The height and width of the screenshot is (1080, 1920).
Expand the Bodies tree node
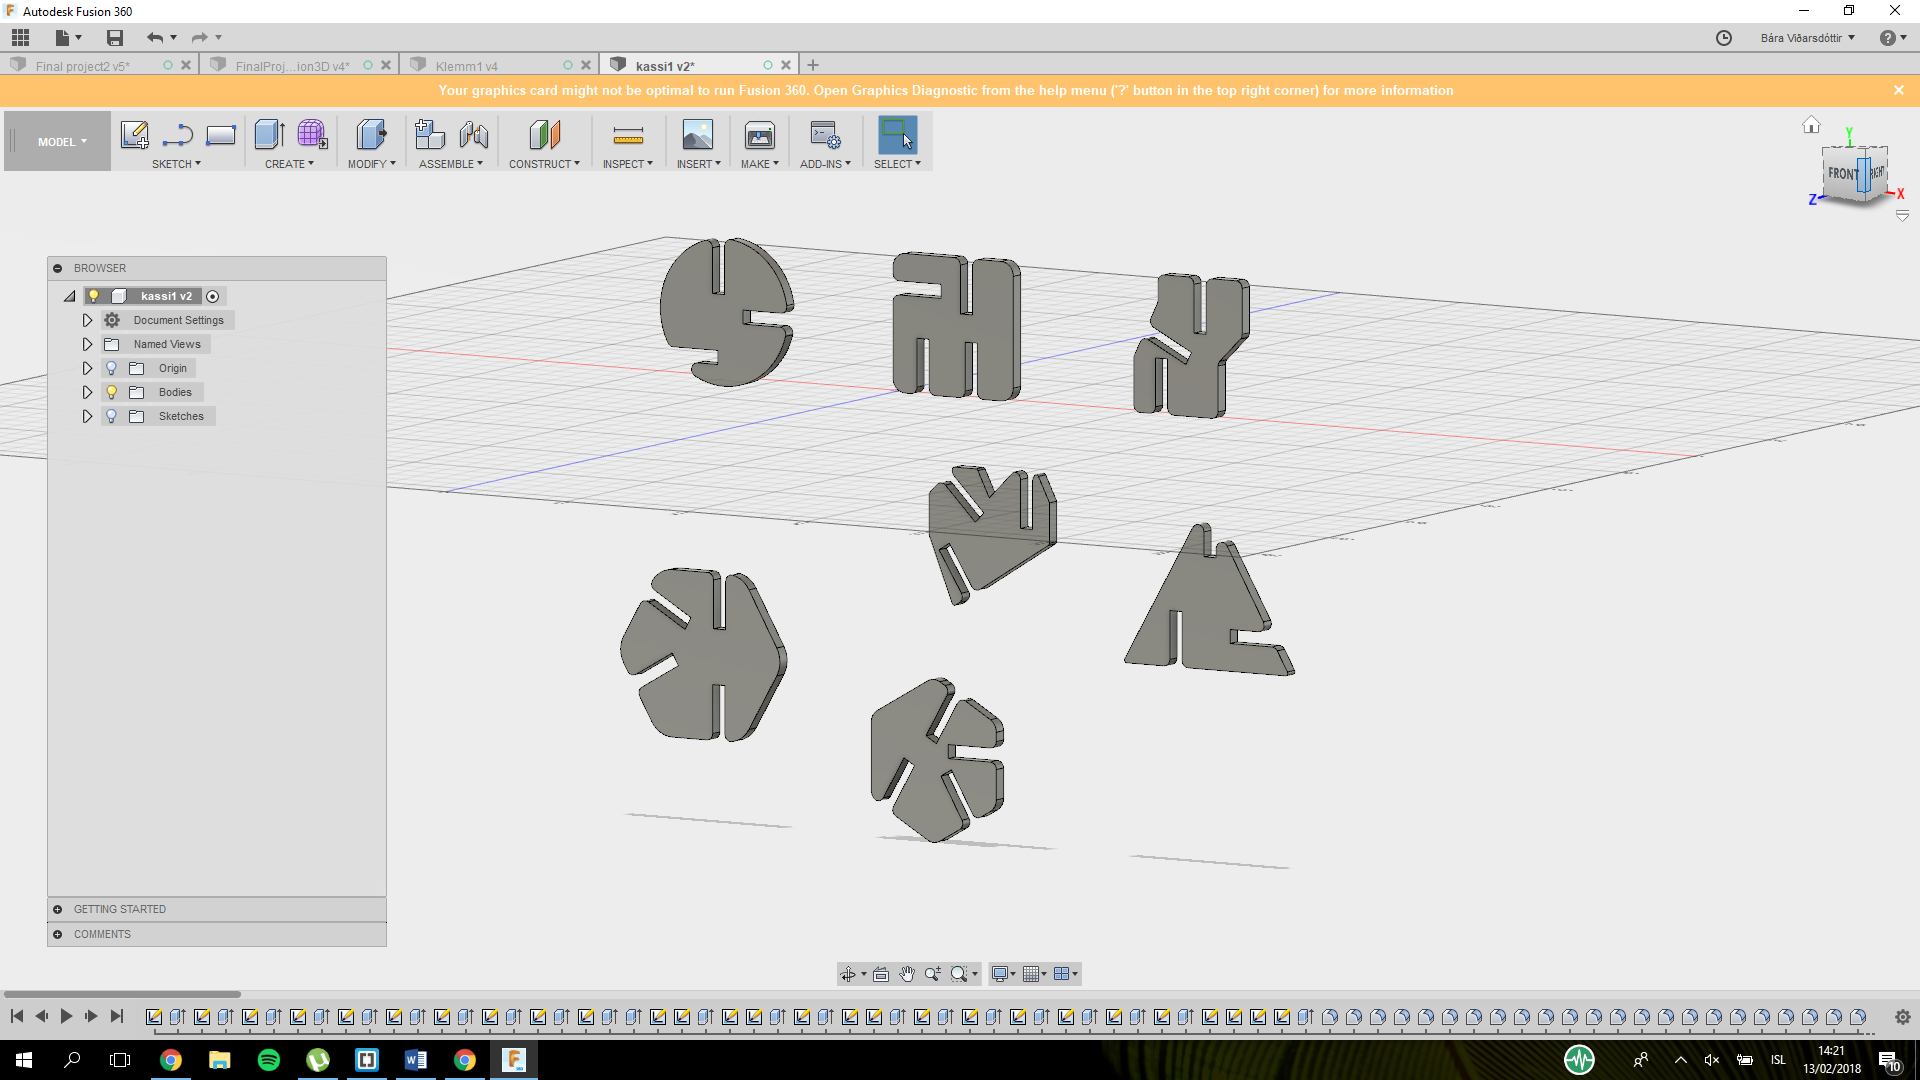click(87, 392)
